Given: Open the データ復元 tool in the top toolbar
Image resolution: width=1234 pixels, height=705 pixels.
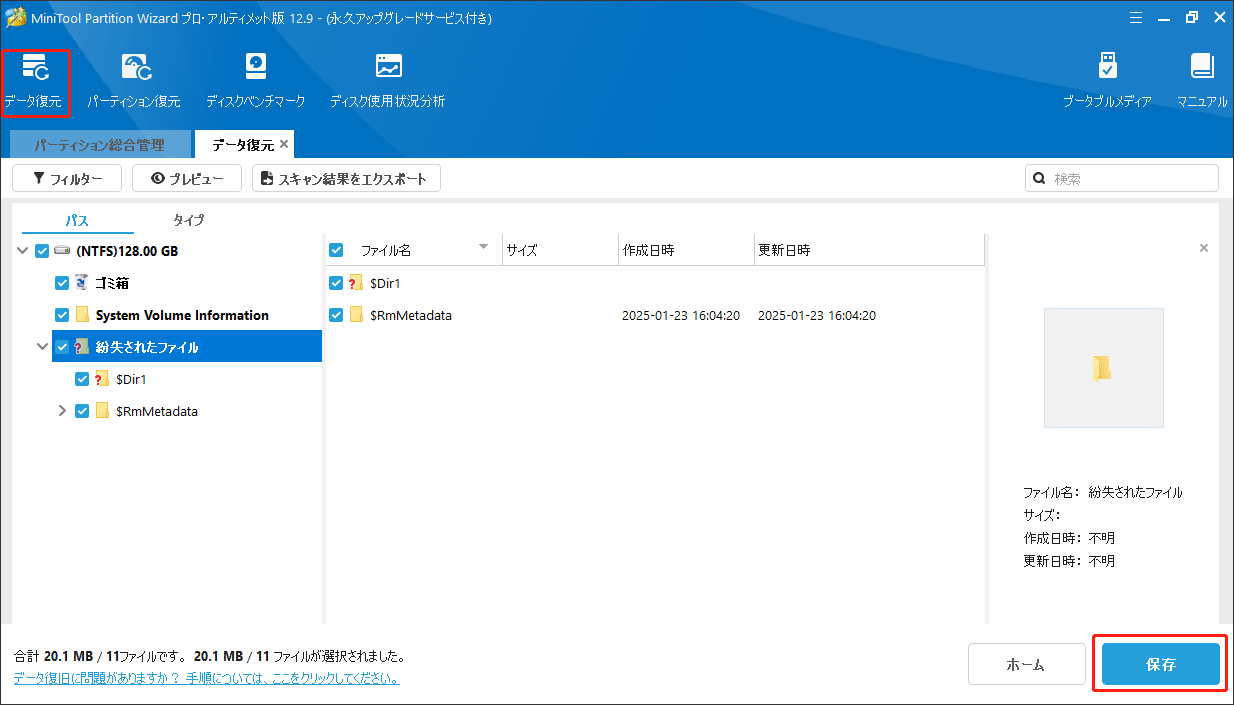Looking at the screenshot, I should pyautogui.click(x=35, y=82).
